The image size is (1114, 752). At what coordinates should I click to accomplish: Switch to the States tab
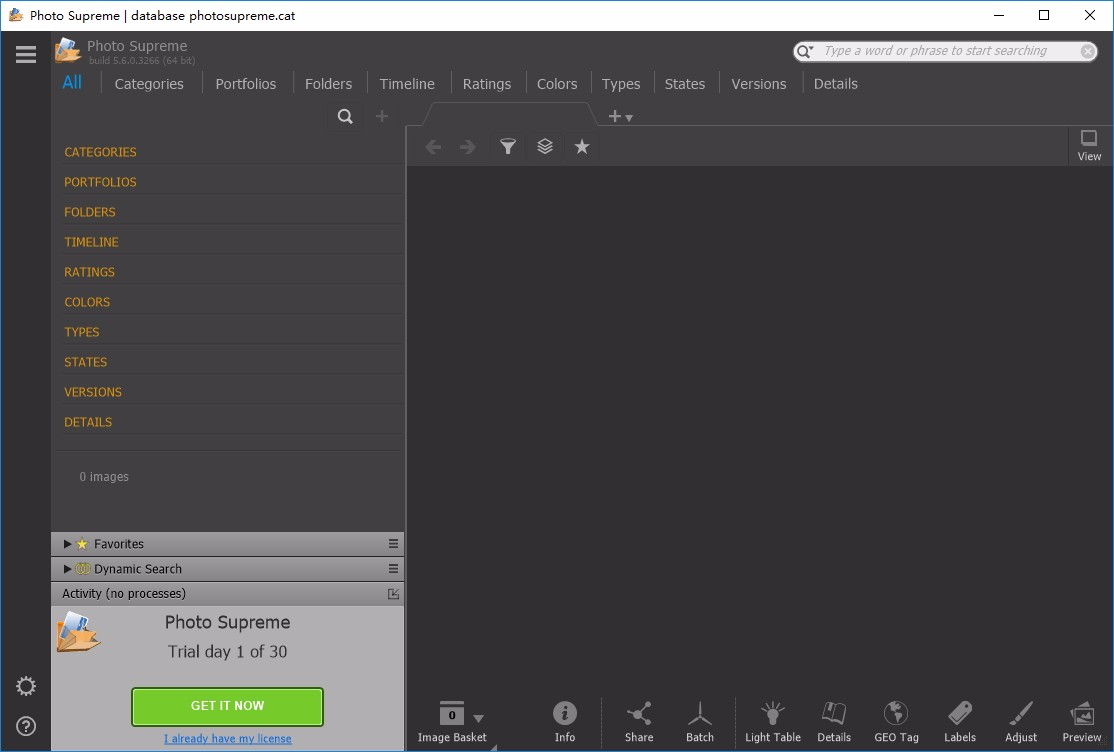pos(684,84)
